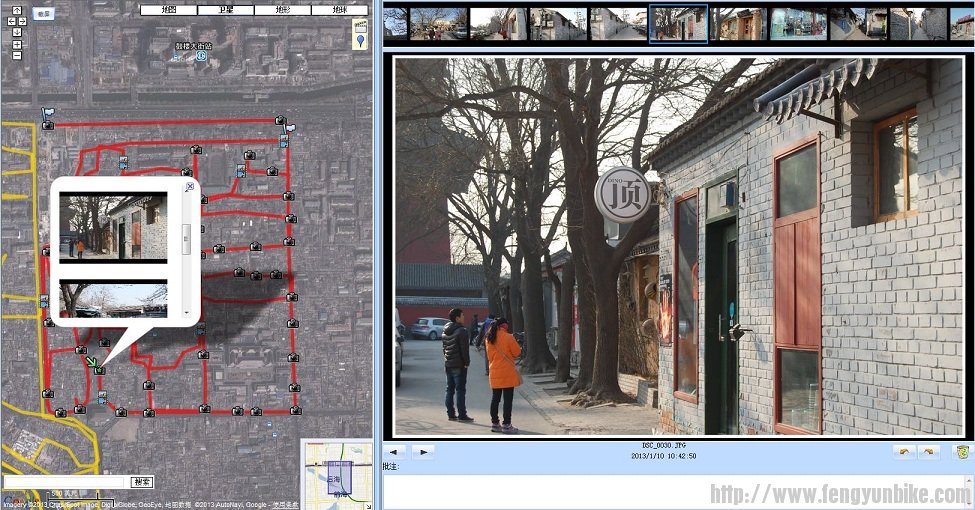Pan the map up with the arrow
975x510 pixels.
coord(17,10)
